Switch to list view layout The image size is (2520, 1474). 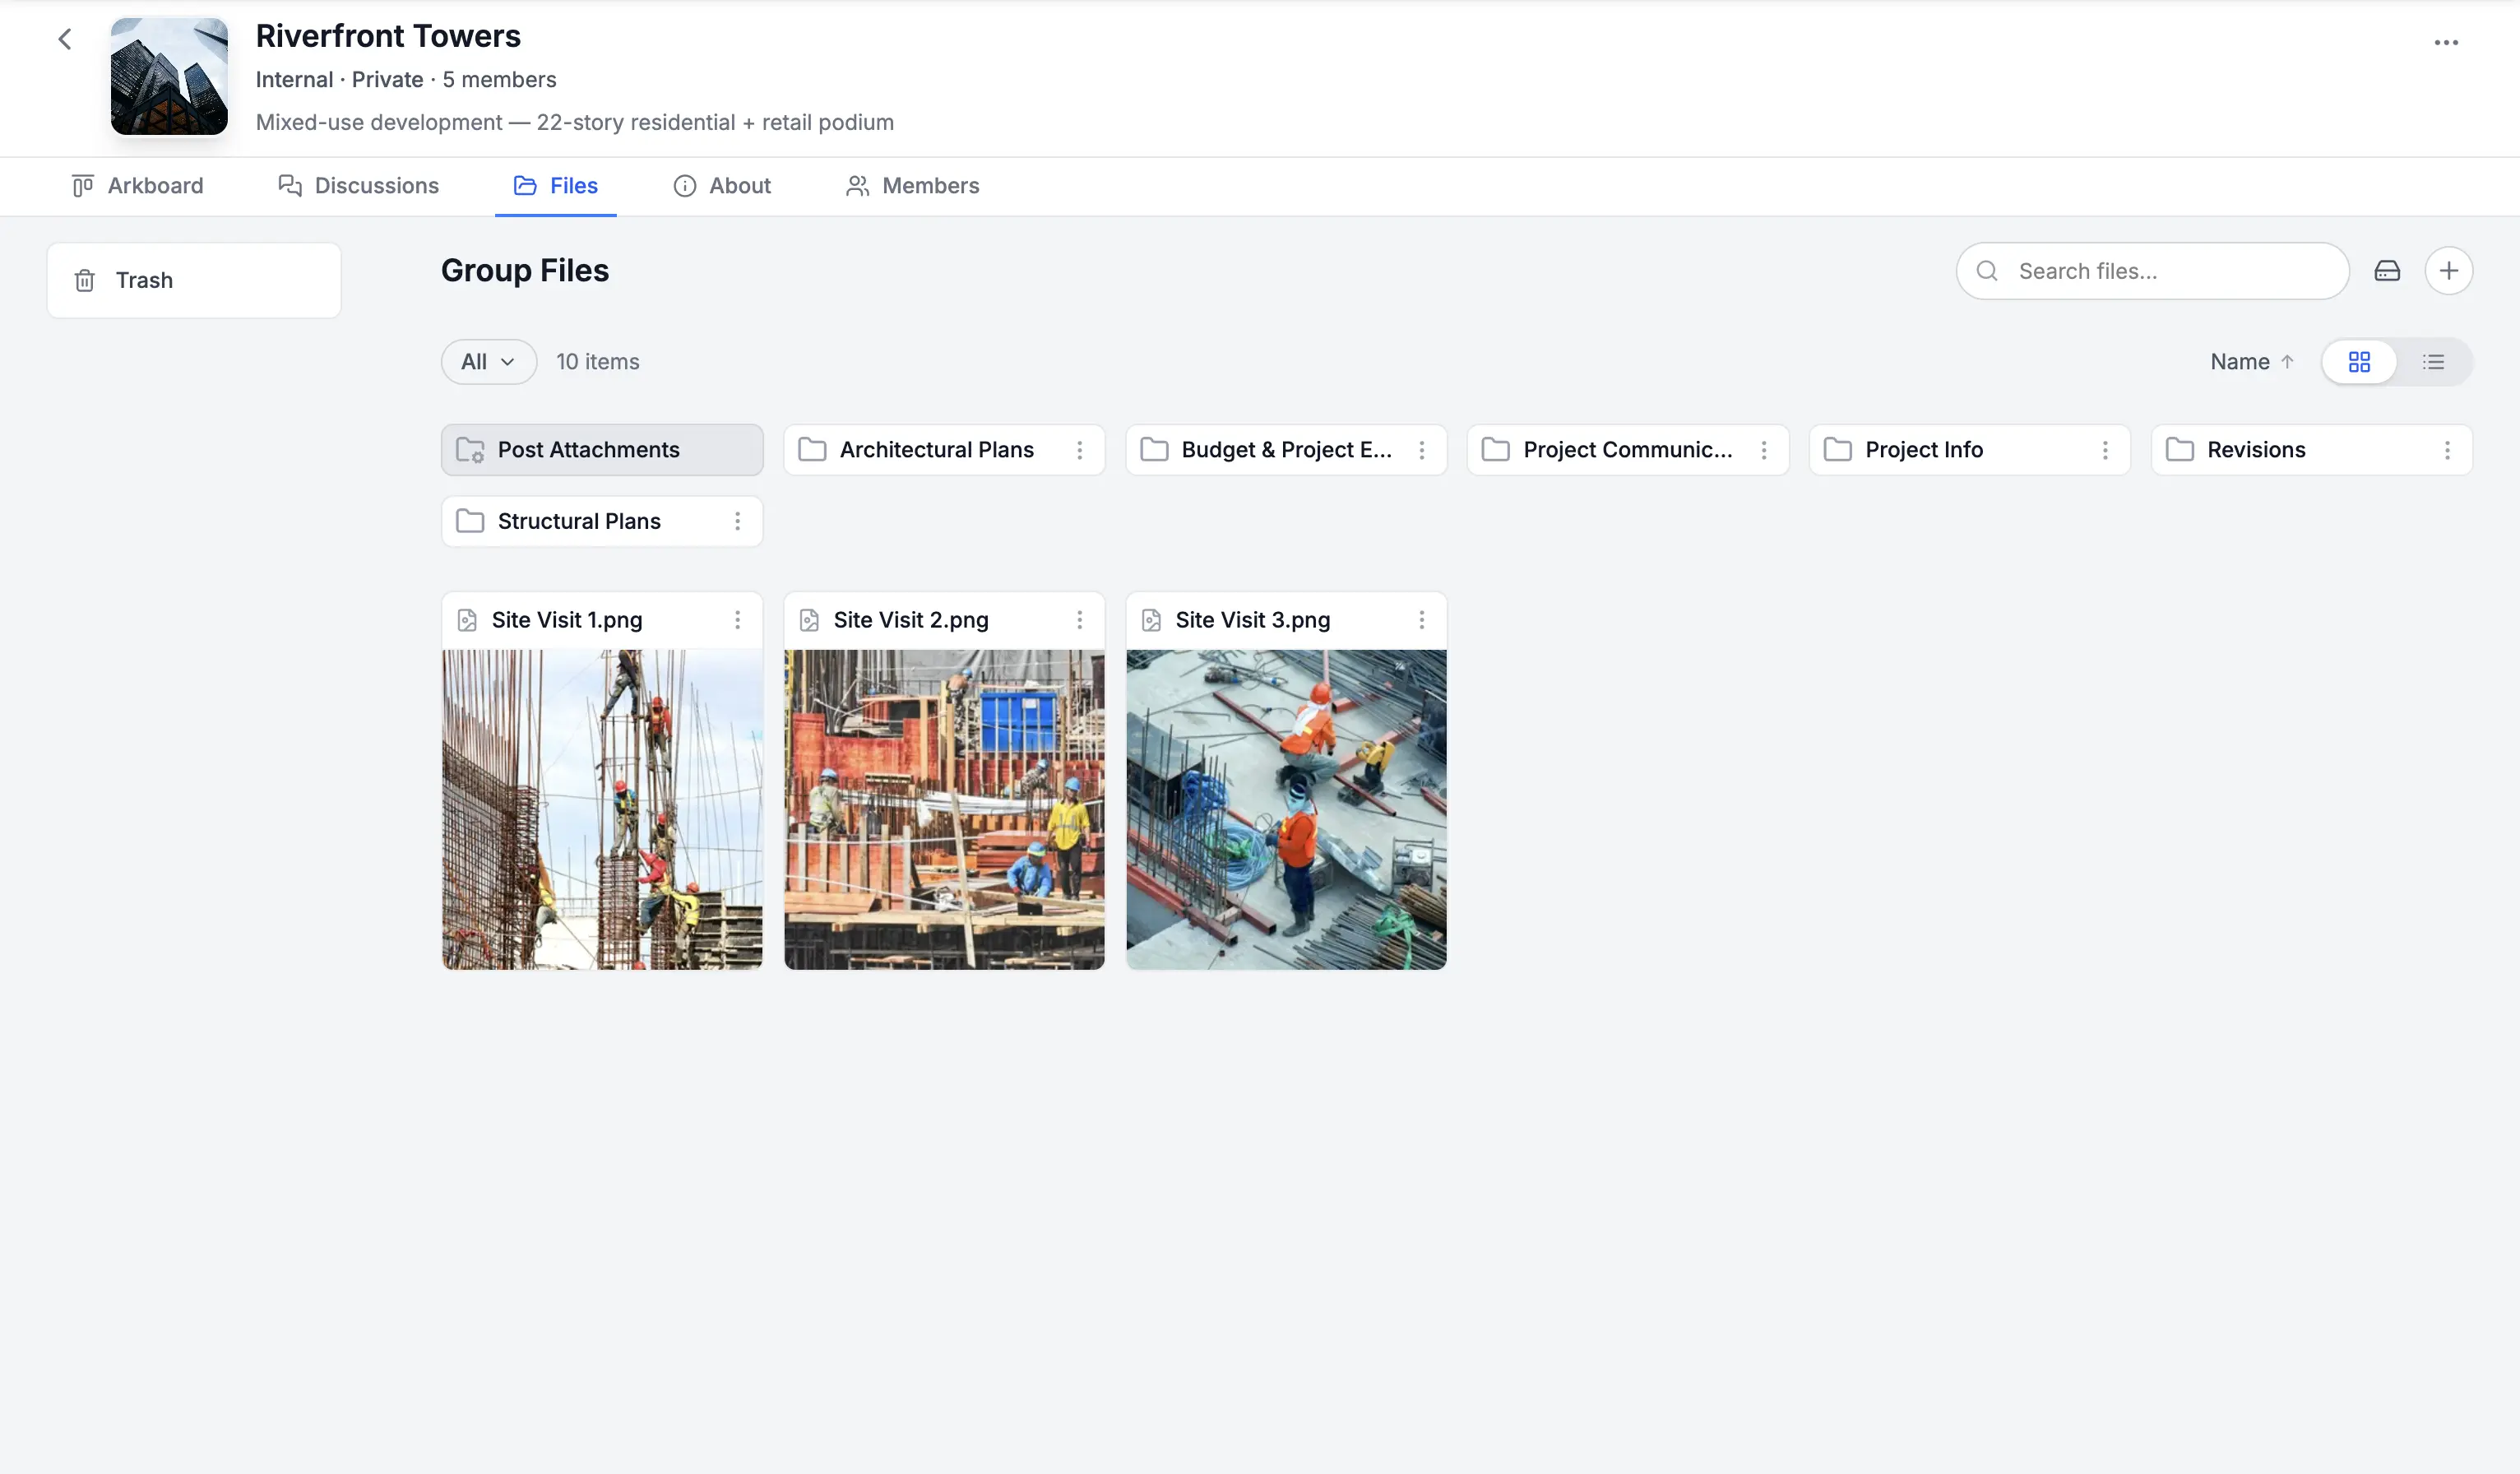tap(2433, 362)
